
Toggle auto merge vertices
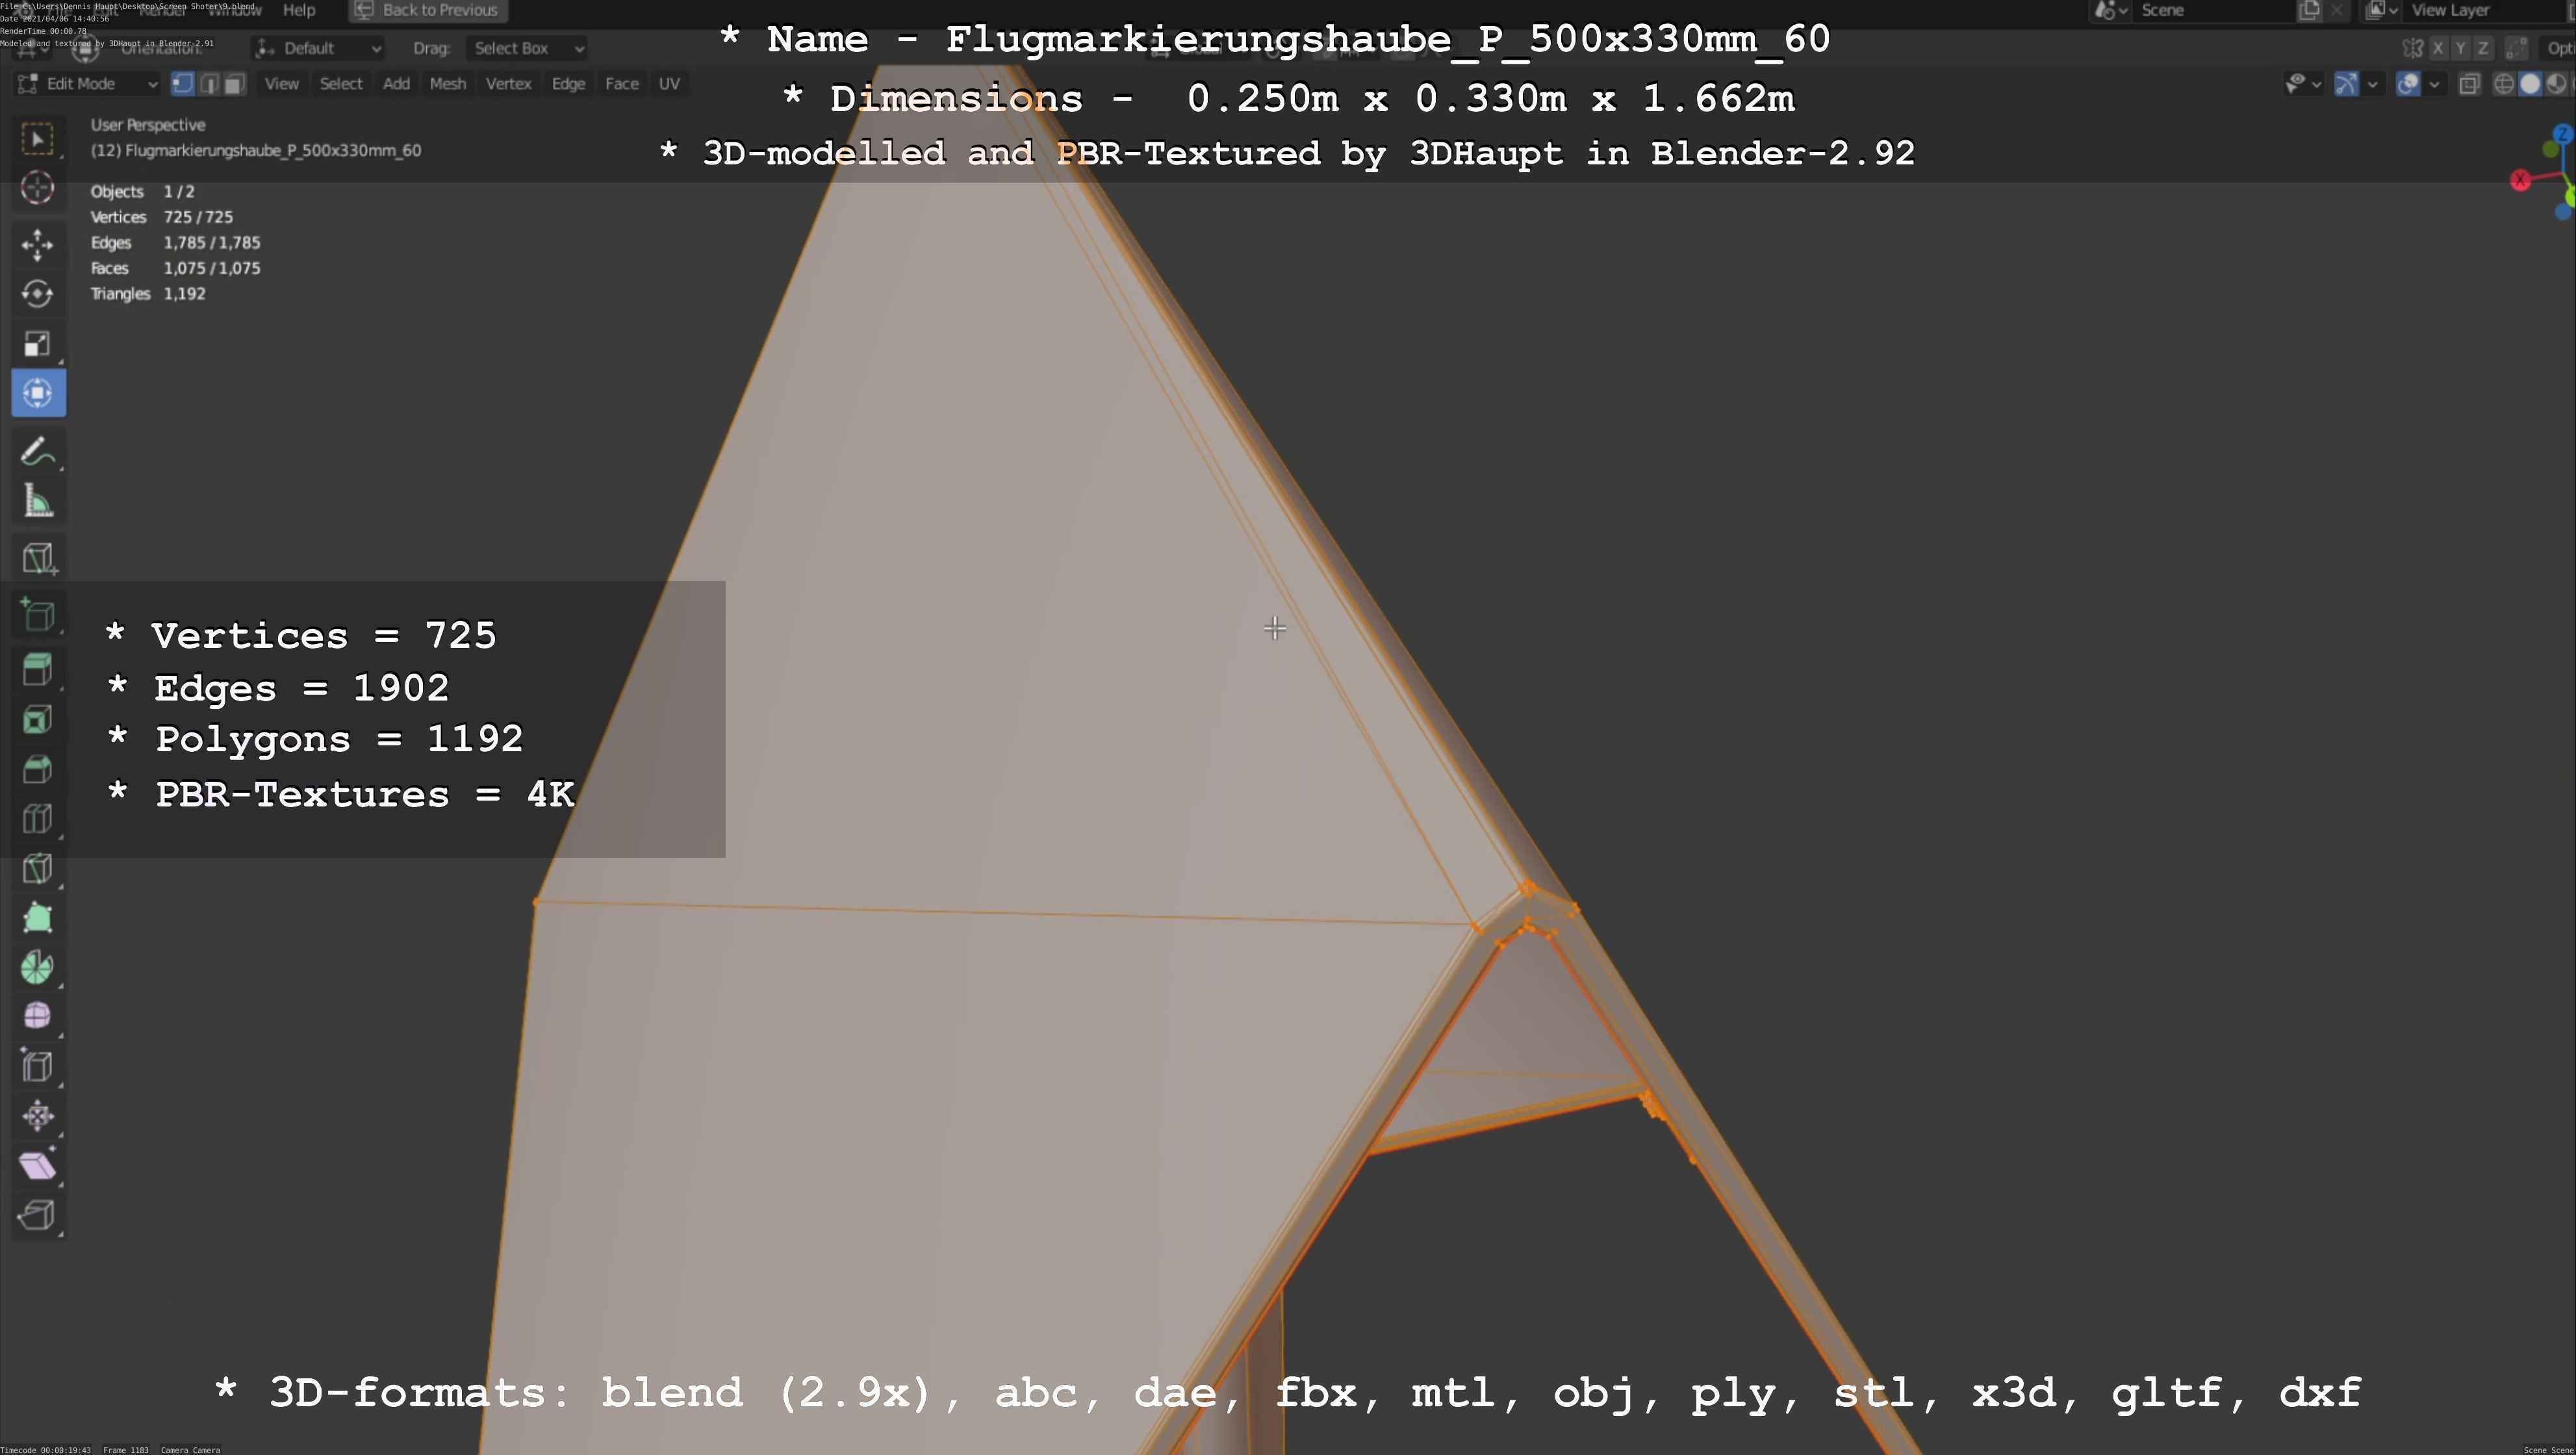[2517, 48]
